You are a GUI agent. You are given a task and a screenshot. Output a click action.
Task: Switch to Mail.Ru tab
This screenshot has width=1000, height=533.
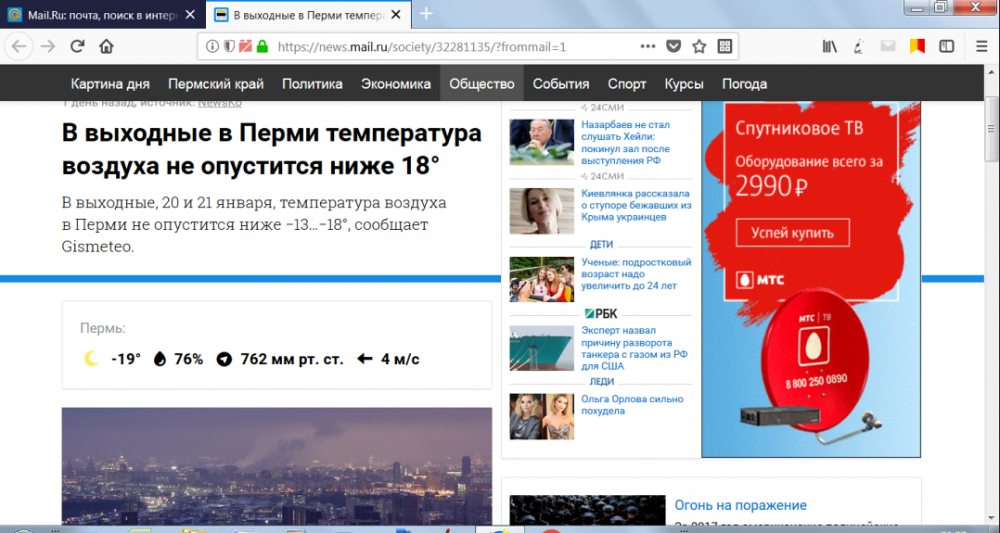(100, 15)
